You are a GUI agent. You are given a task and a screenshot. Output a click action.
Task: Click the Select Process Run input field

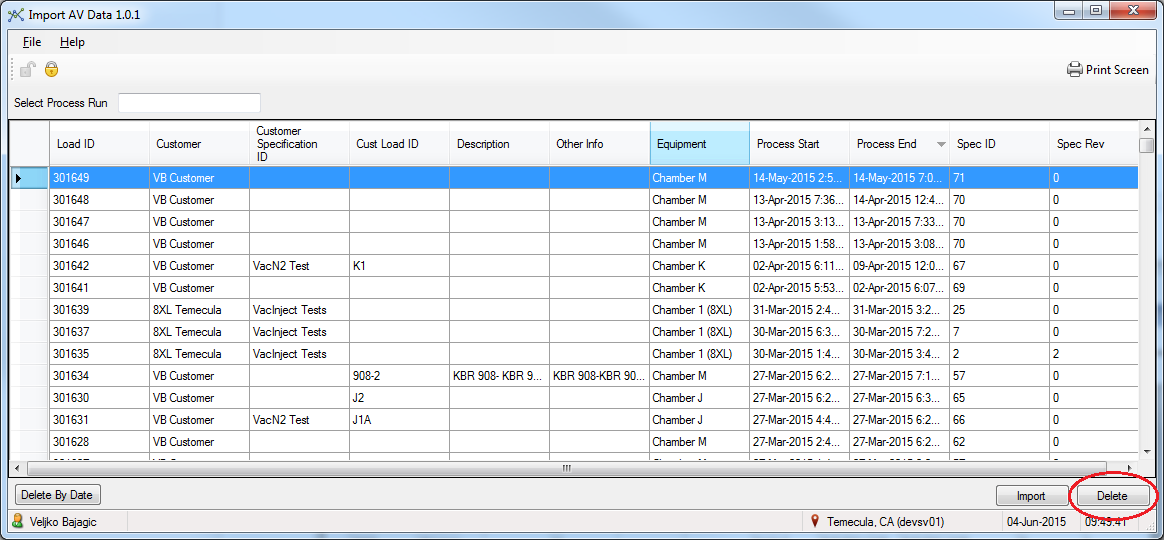pos(189,103)
